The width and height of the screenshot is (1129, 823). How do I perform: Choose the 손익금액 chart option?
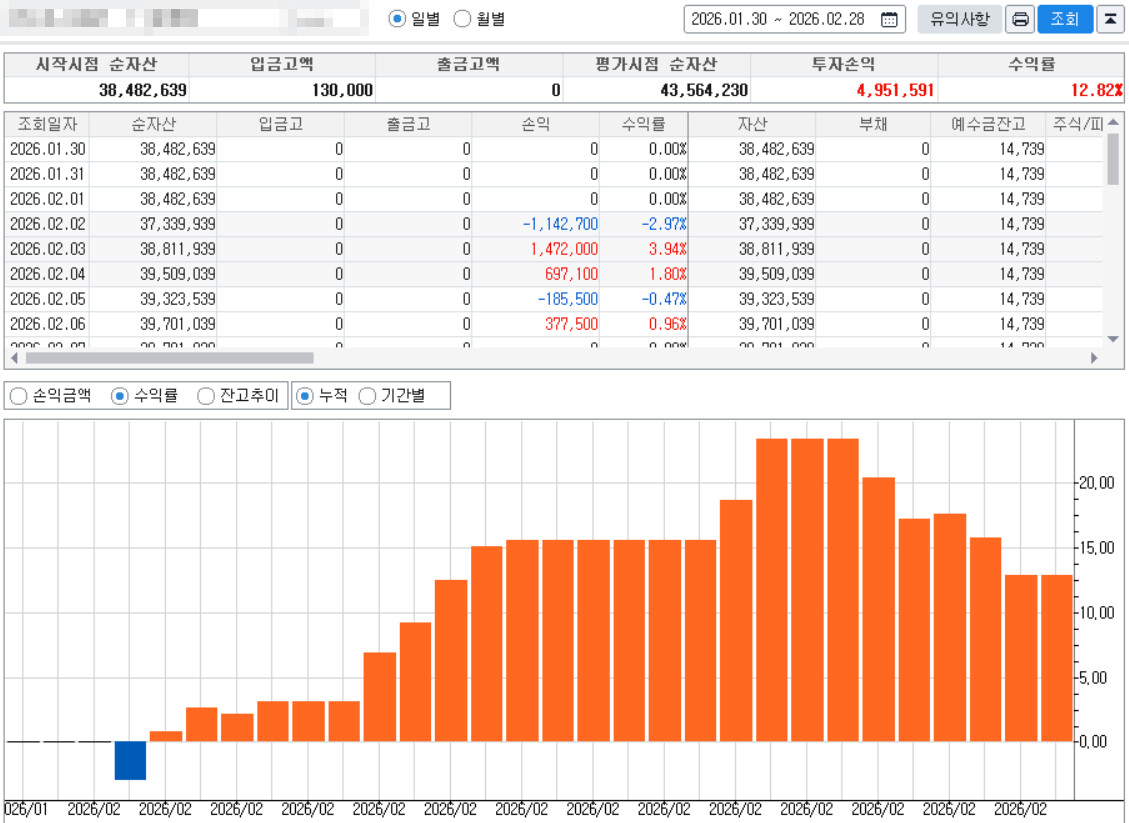click(18, 396)
